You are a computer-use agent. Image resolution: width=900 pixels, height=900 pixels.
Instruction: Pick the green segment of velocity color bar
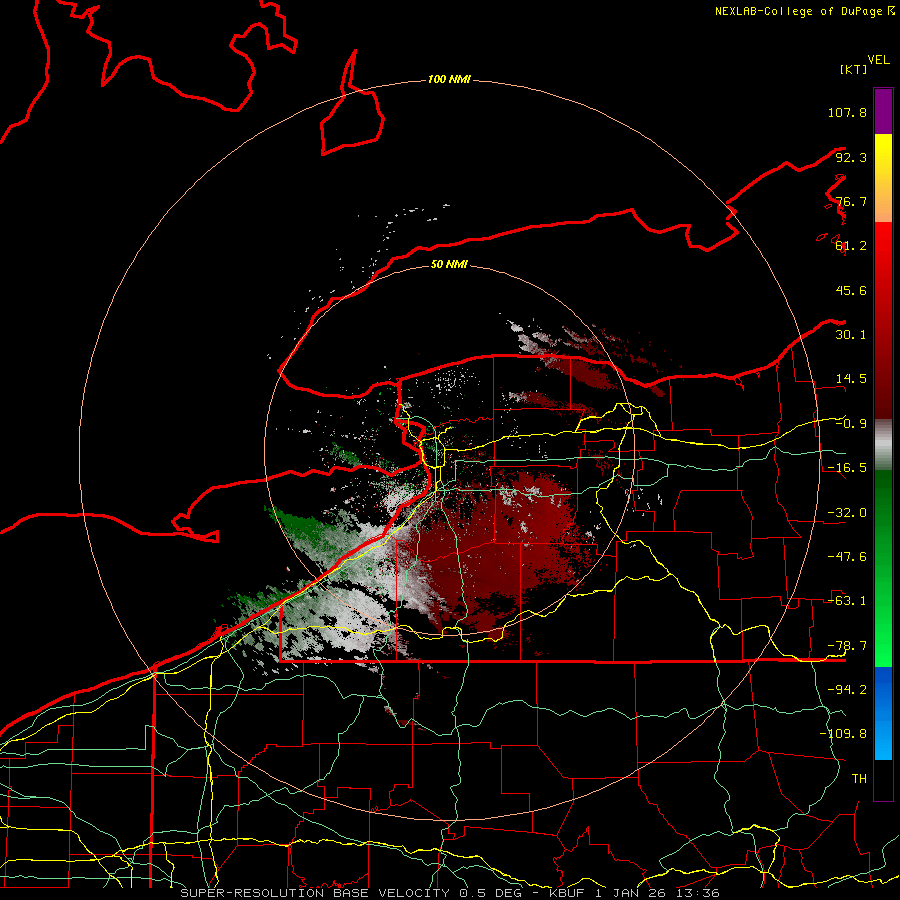883,568
